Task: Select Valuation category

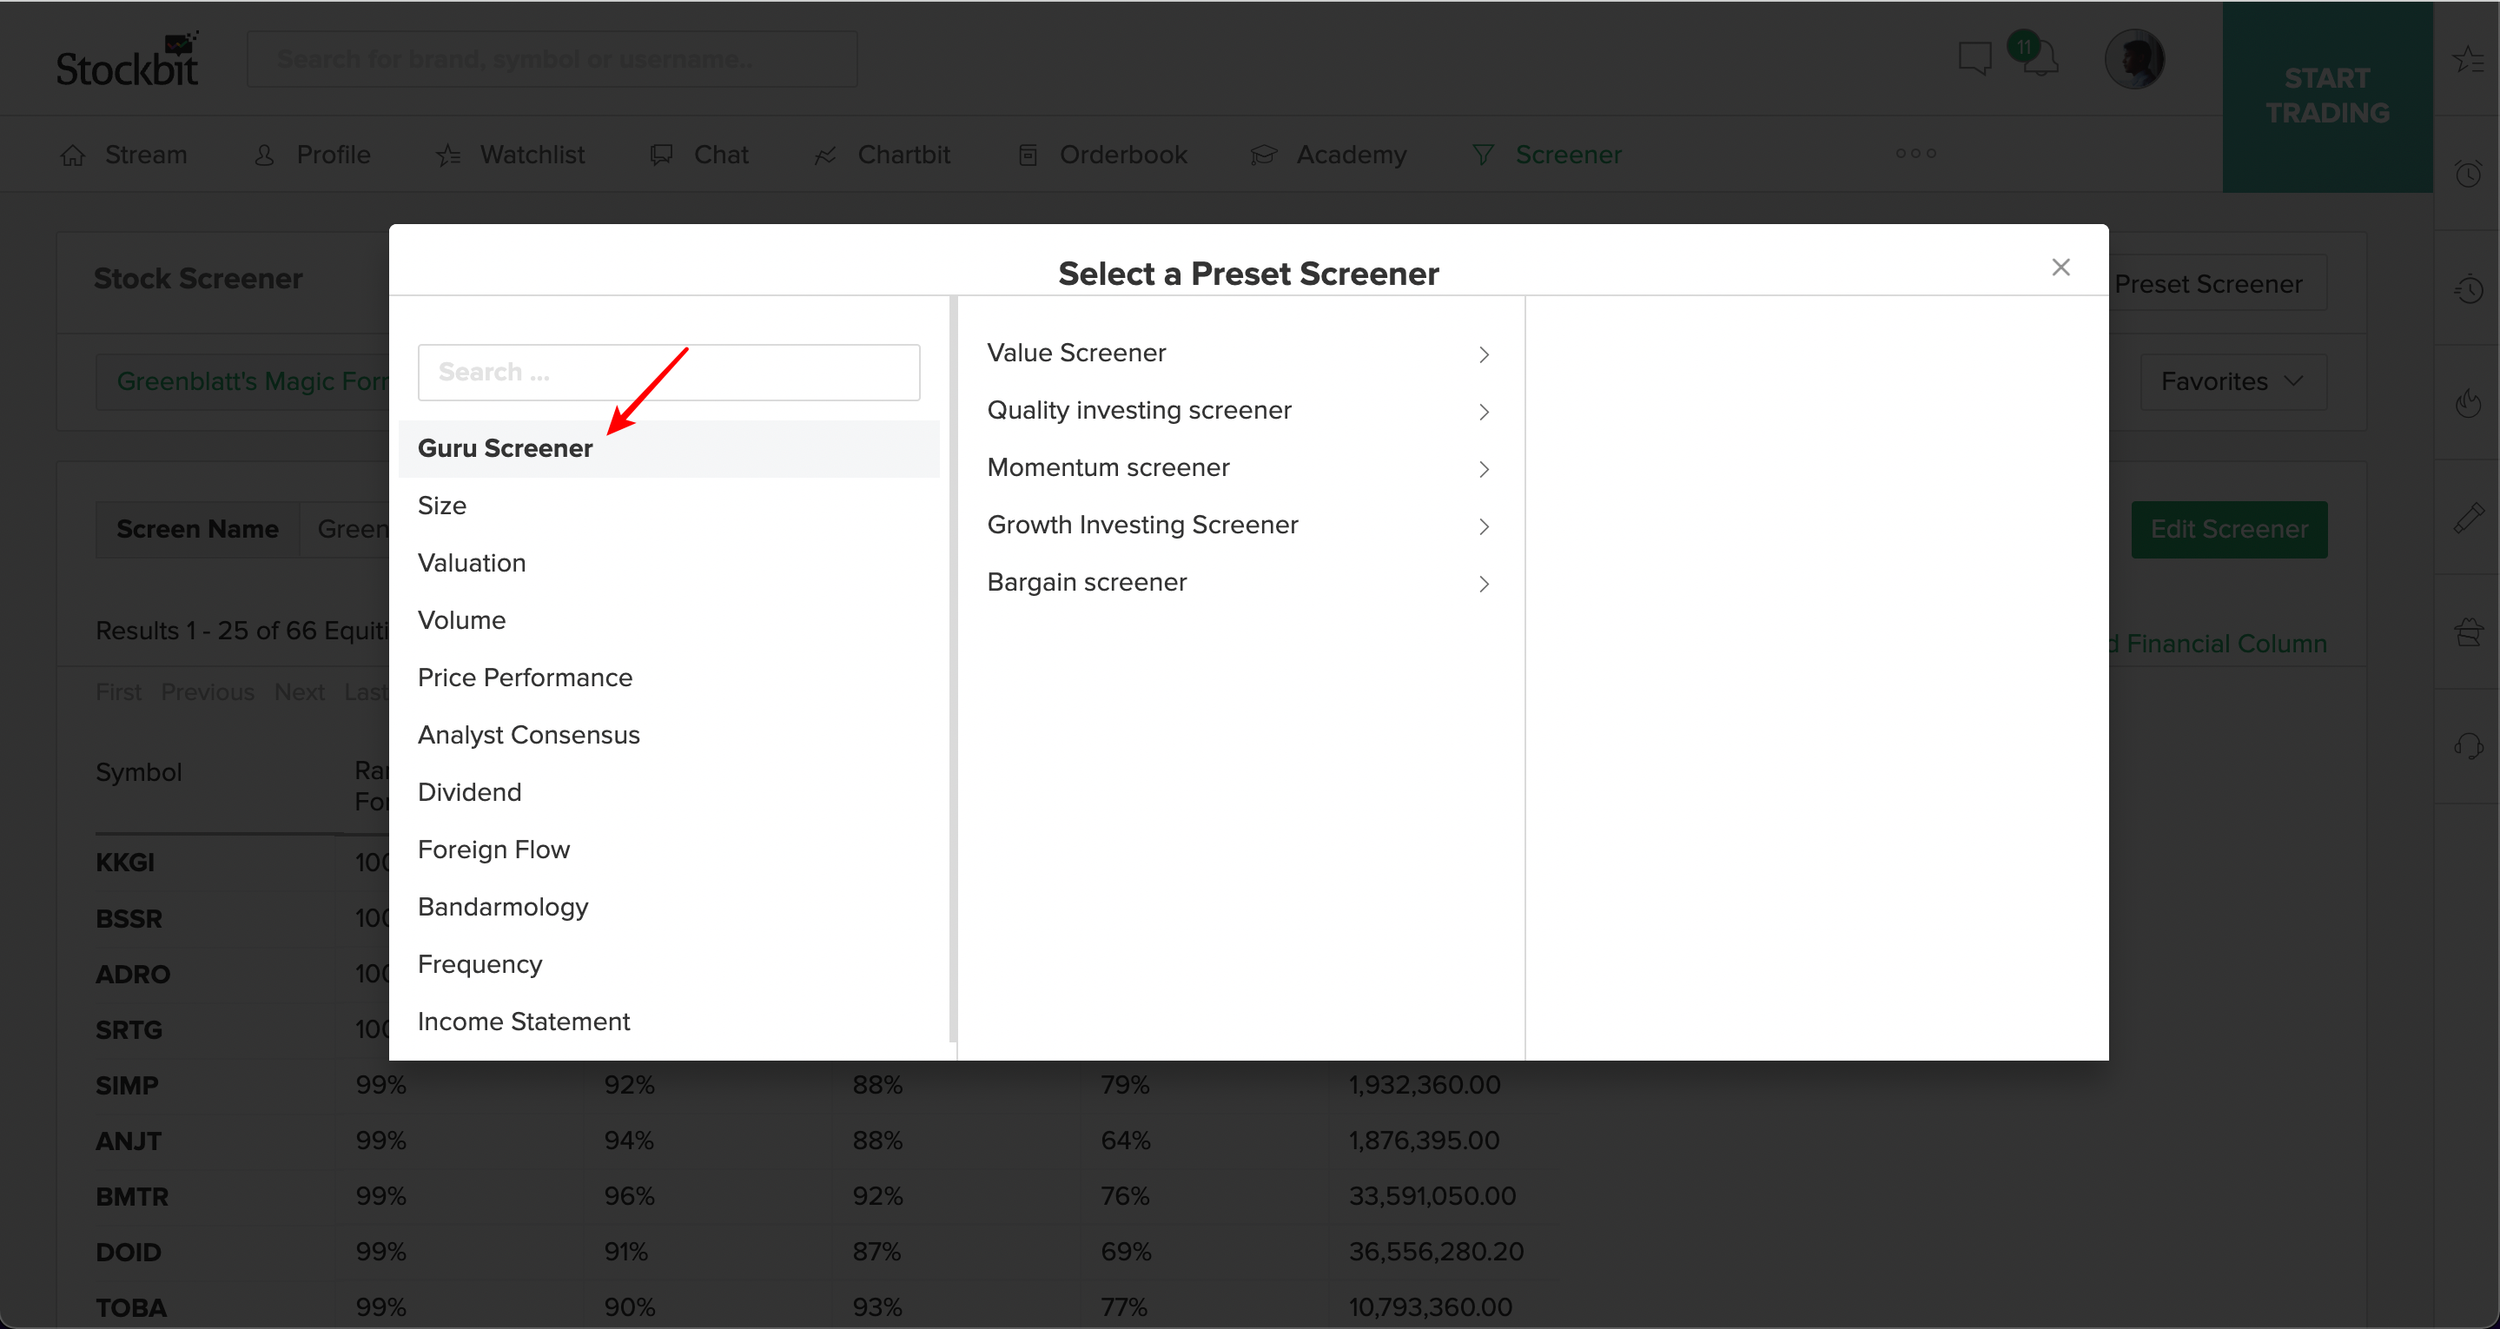Action: (x=669, y=563)
